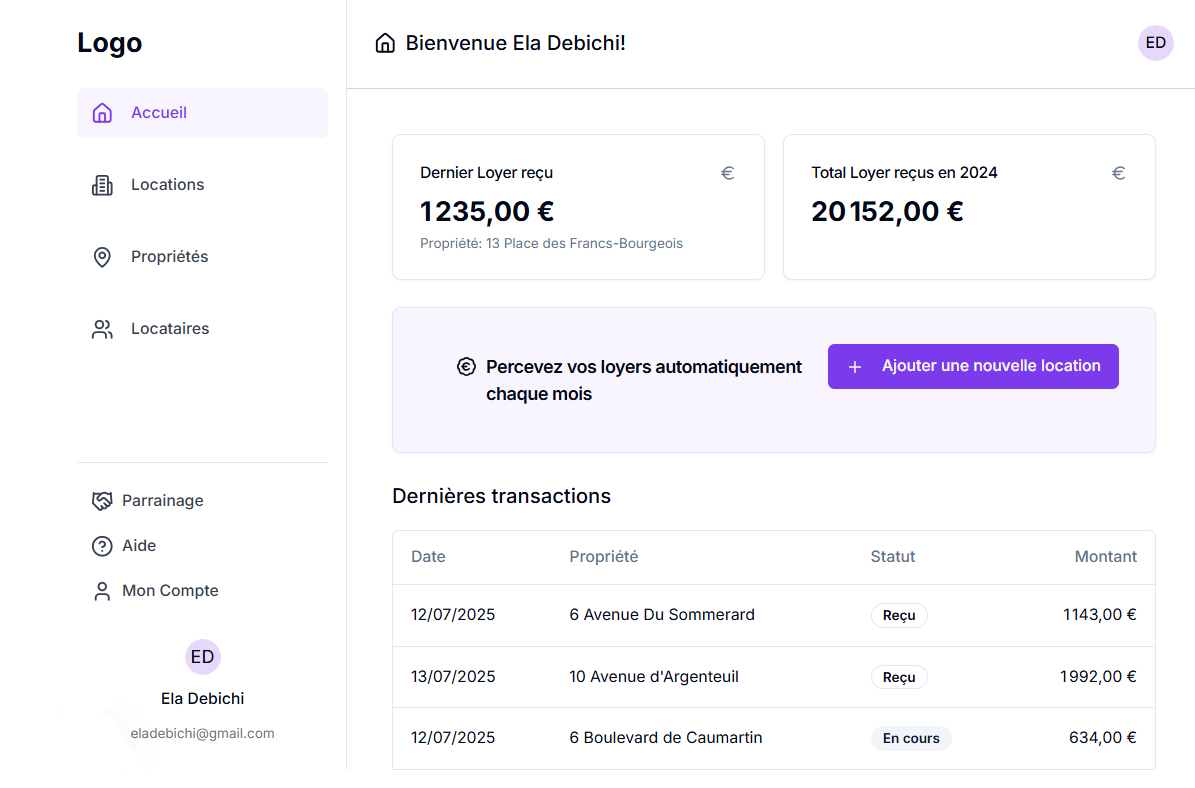
Task: Click Ajouter une nouvelle location button
Action: [x=973, y=367]
